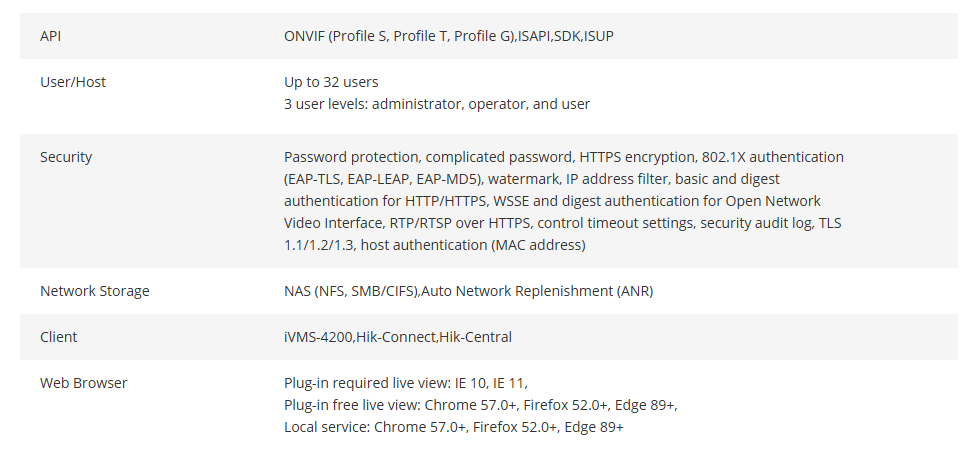The image size is (976, 454).
Task: Click the User/Host label
Action: point(73,82)
